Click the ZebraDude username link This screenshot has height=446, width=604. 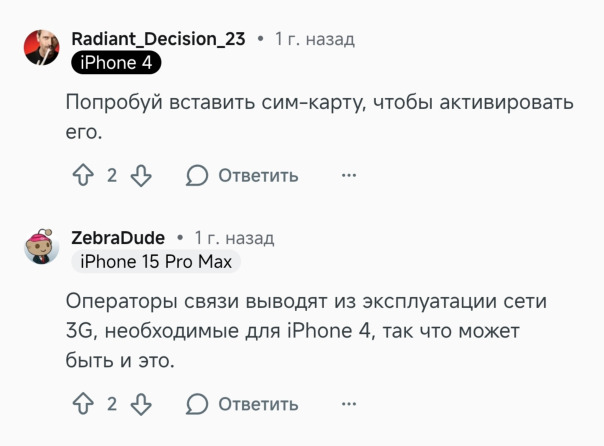tap(118, 238)
